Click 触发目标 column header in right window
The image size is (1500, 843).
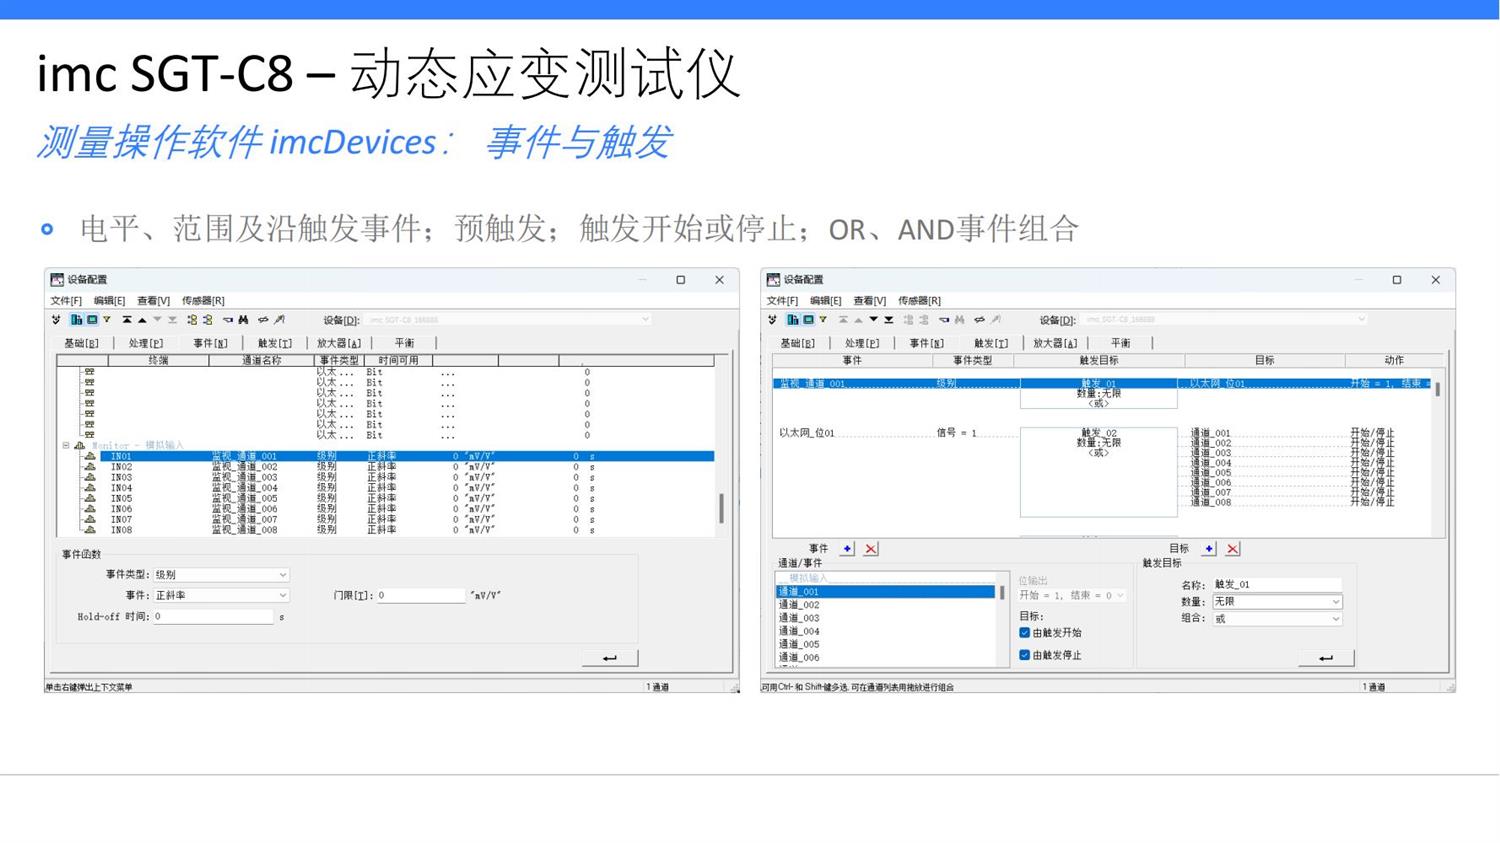point(1098,360)
